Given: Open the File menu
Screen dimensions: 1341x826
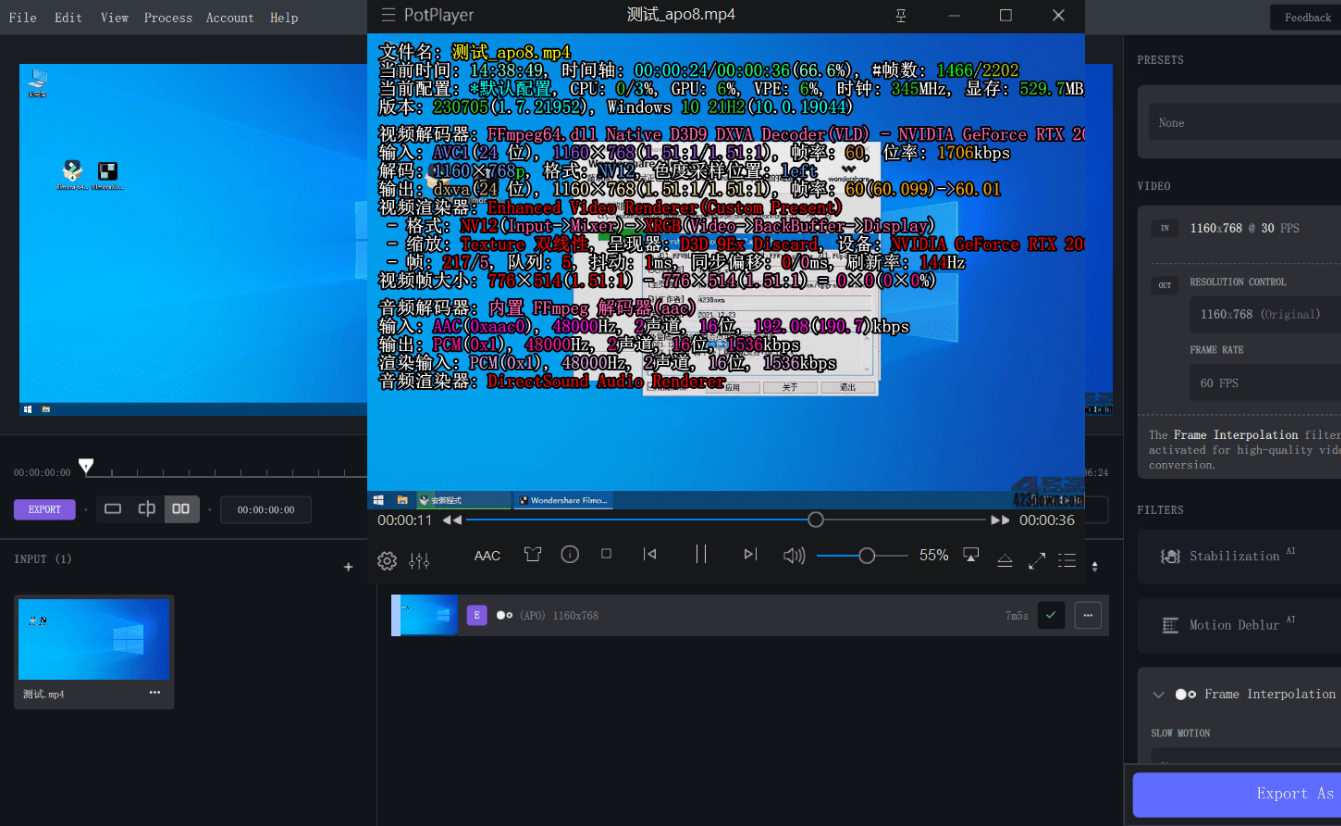Looking at the screenshot, I should 22,18.
